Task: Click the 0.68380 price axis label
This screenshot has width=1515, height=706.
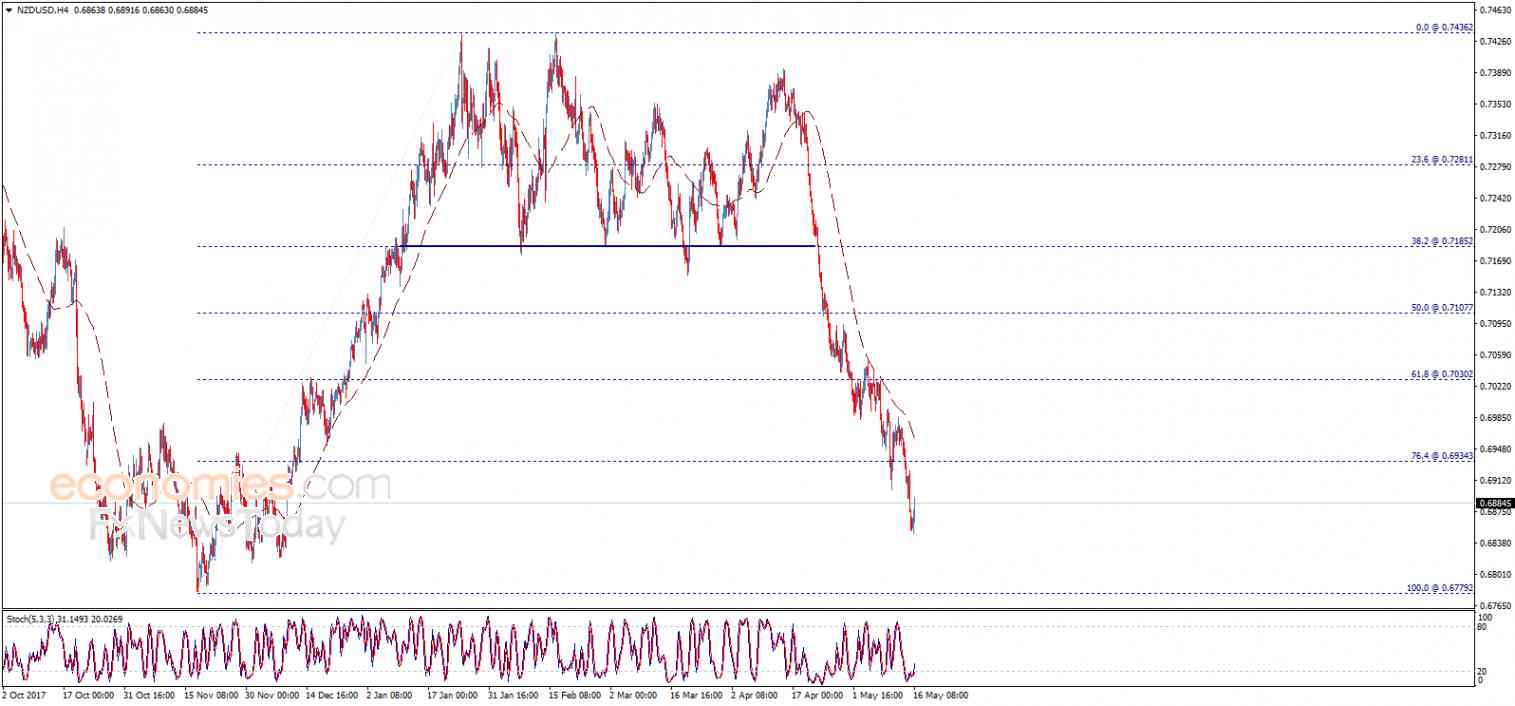Action: 1494,543
